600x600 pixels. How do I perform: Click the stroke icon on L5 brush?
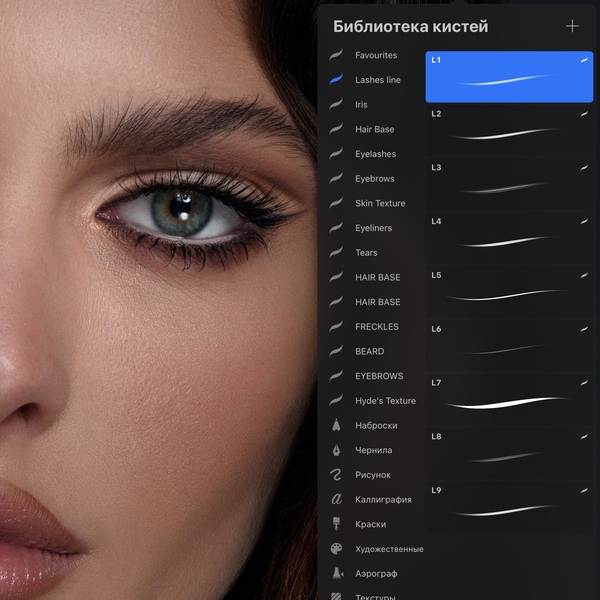[584, 275]
